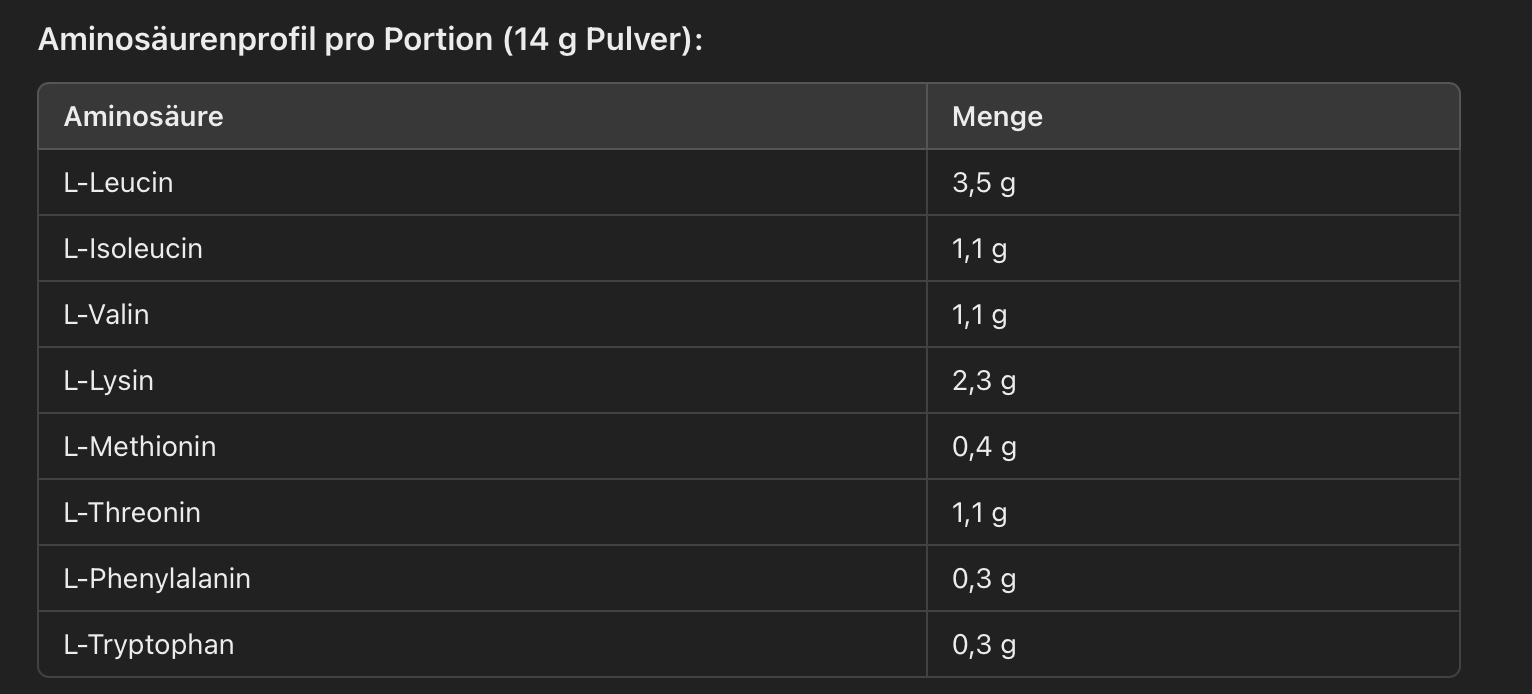This screenshot has height=694, width=1532.
Task: Select the 3,5 g amount cell
Action: [x=984, y=183]
